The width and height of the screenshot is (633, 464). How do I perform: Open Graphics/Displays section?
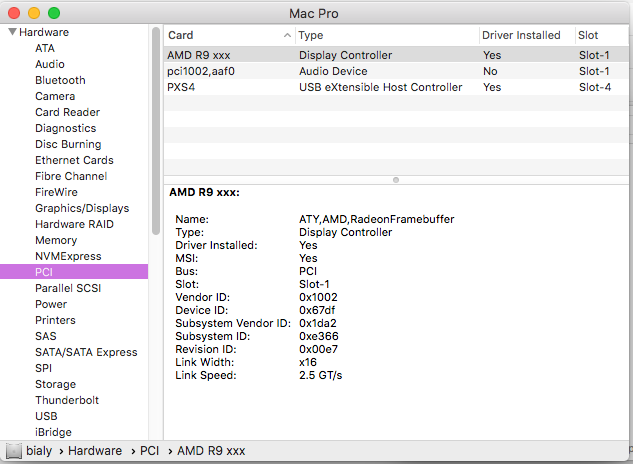click(x=82, y=208)
